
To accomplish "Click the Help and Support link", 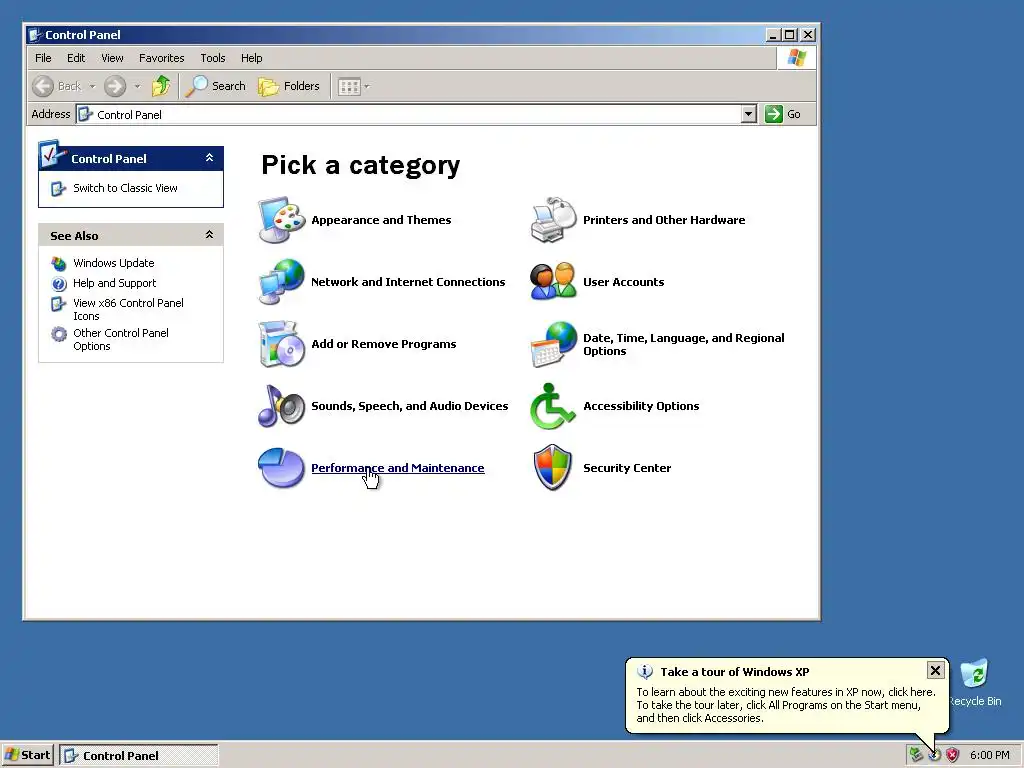I will coord(114,283).
